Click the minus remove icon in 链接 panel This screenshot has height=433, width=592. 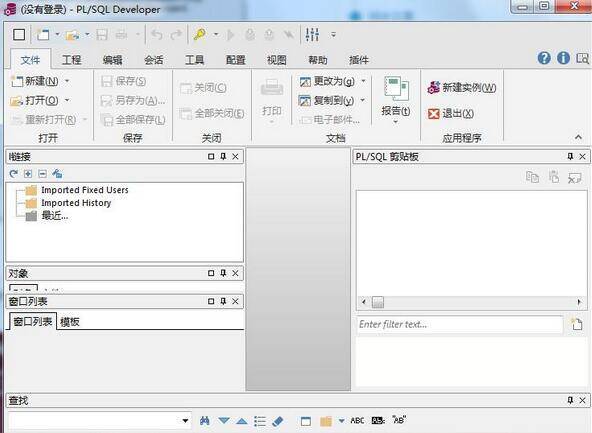[x=42, y=174]
